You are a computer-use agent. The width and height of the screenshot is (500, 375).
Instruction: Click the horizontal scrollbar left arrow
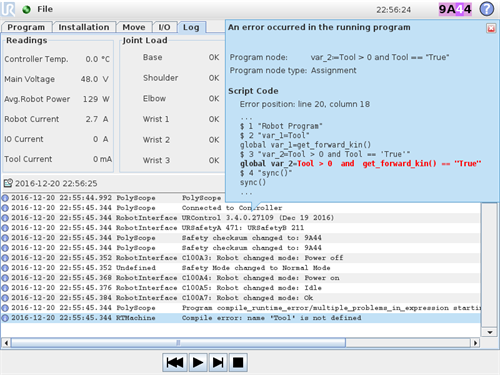tap(6, 343)
